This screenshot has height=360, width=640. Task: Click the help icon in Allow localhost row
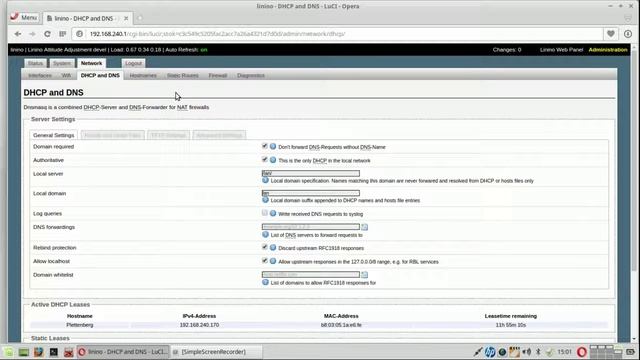tap(273, 261)
